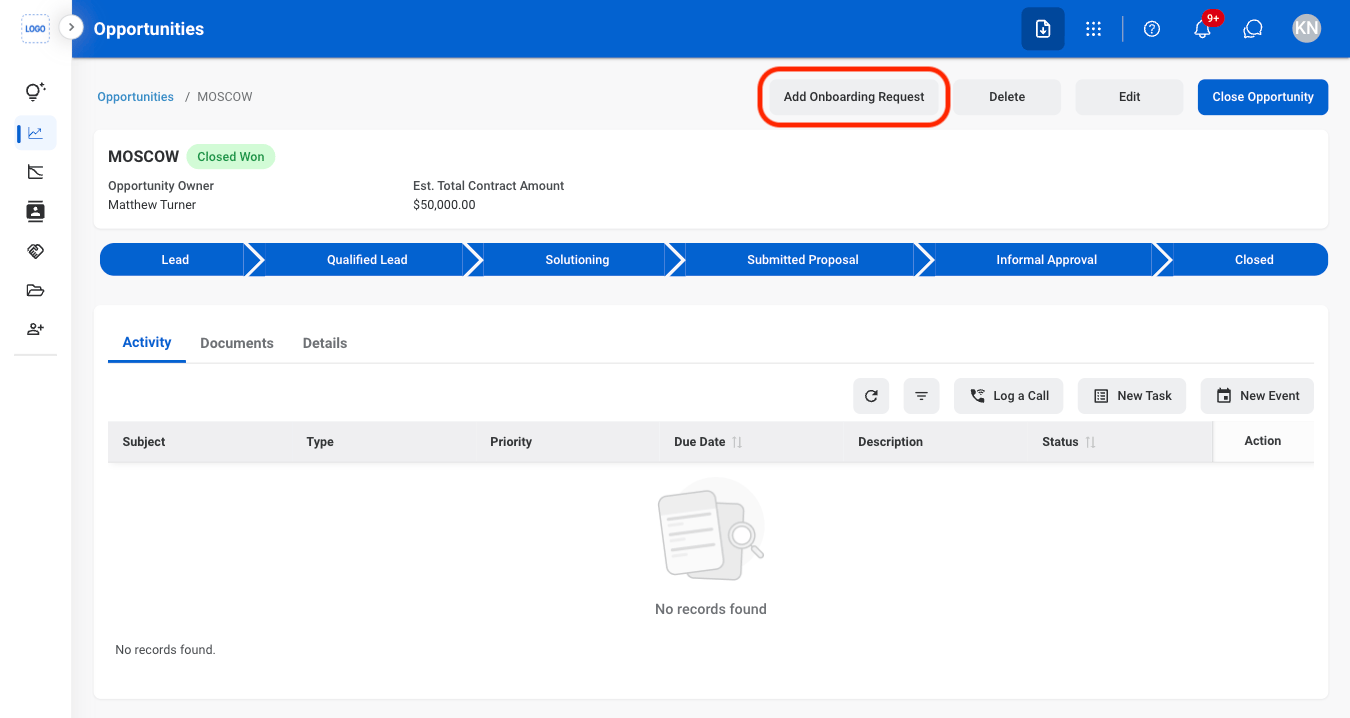The height and width of the screenshot is (718, 1350).
Task: Click the MOSCOW breadcrumb text
Action: pyautogui.click(x=225, y=97)
